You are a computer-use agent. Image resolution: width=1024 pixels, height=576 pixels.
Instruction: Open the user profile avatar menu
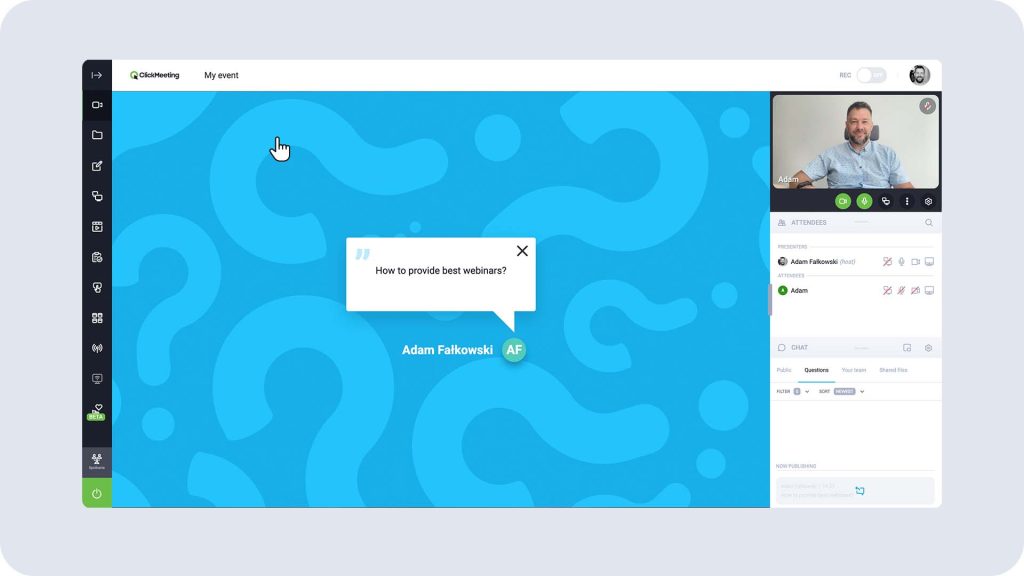[920, 75]
